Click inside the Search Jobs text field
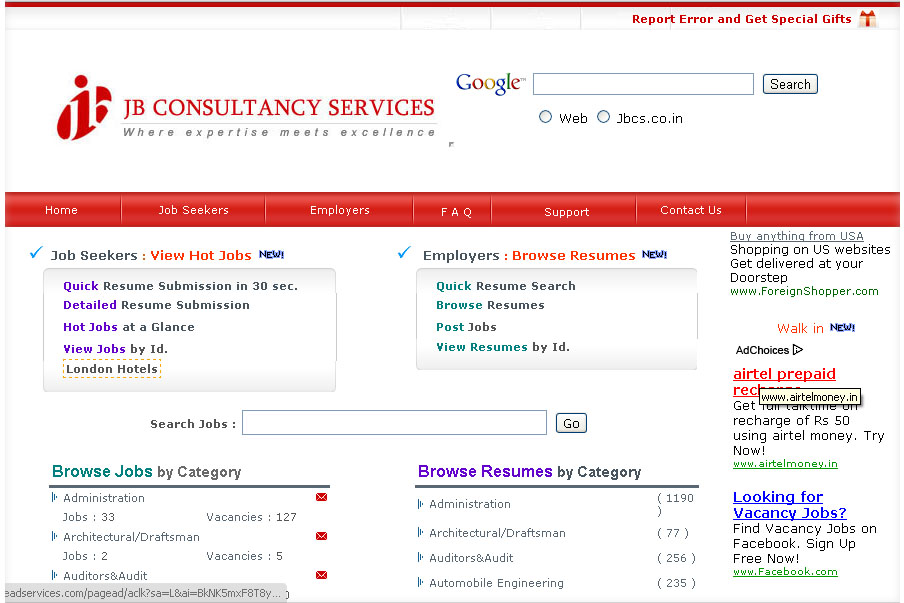 (394, 423)
